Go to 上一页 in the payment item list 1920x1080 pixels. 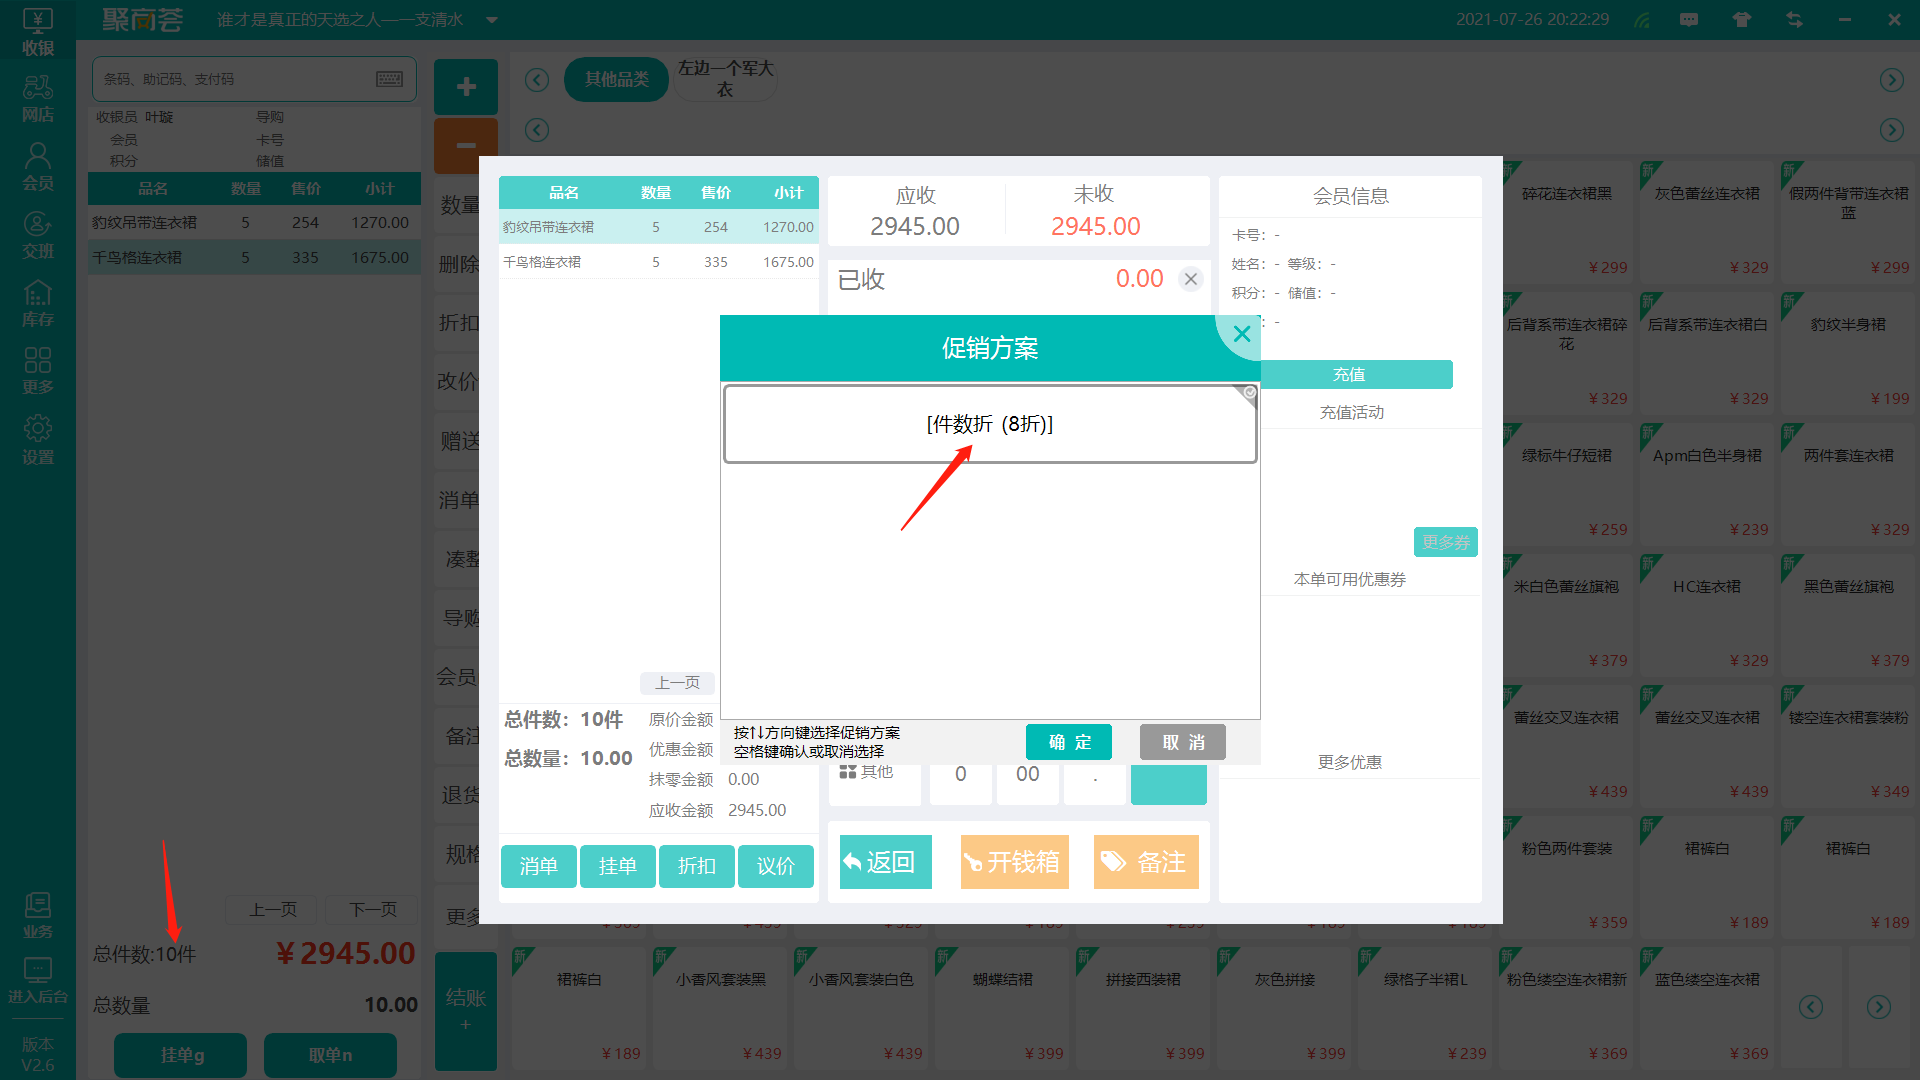point(677,683)
